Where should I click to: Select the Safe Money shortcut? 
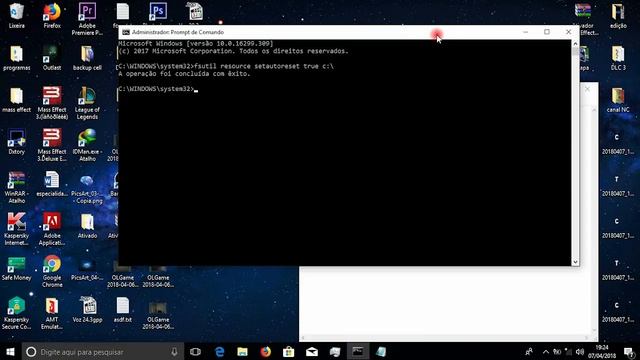[x=16, y=268]
